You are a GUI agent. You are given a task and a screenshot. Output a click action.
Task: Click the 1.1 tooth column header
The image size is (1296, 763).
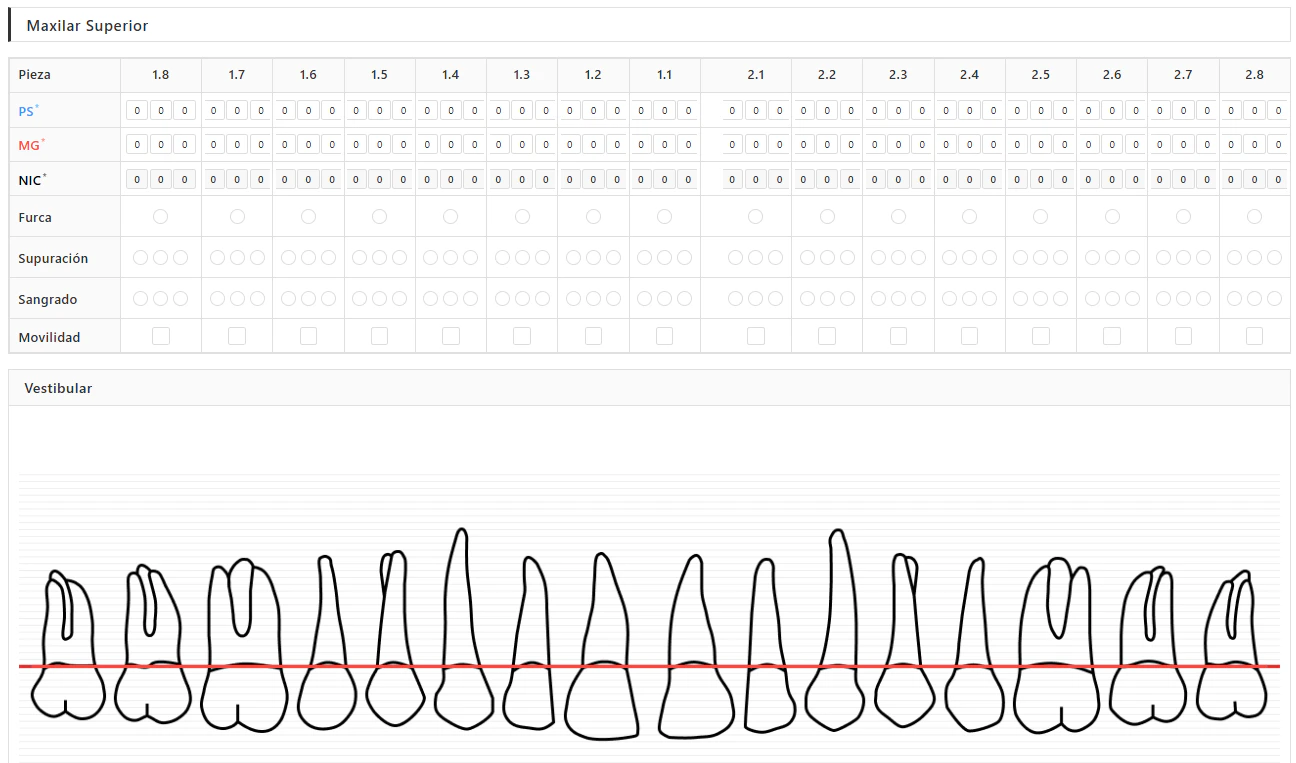[x=664, y=74]
